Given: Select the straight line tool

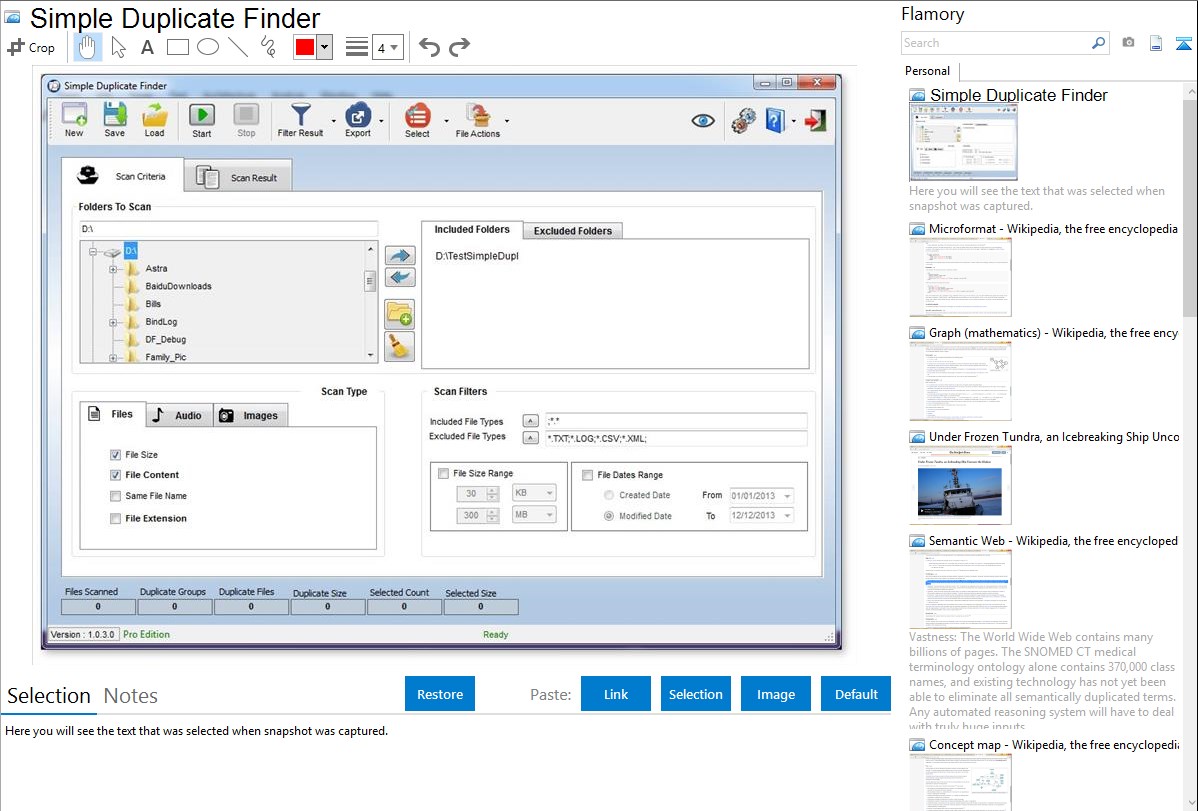Looking at the screenshot, I should 238,47.
